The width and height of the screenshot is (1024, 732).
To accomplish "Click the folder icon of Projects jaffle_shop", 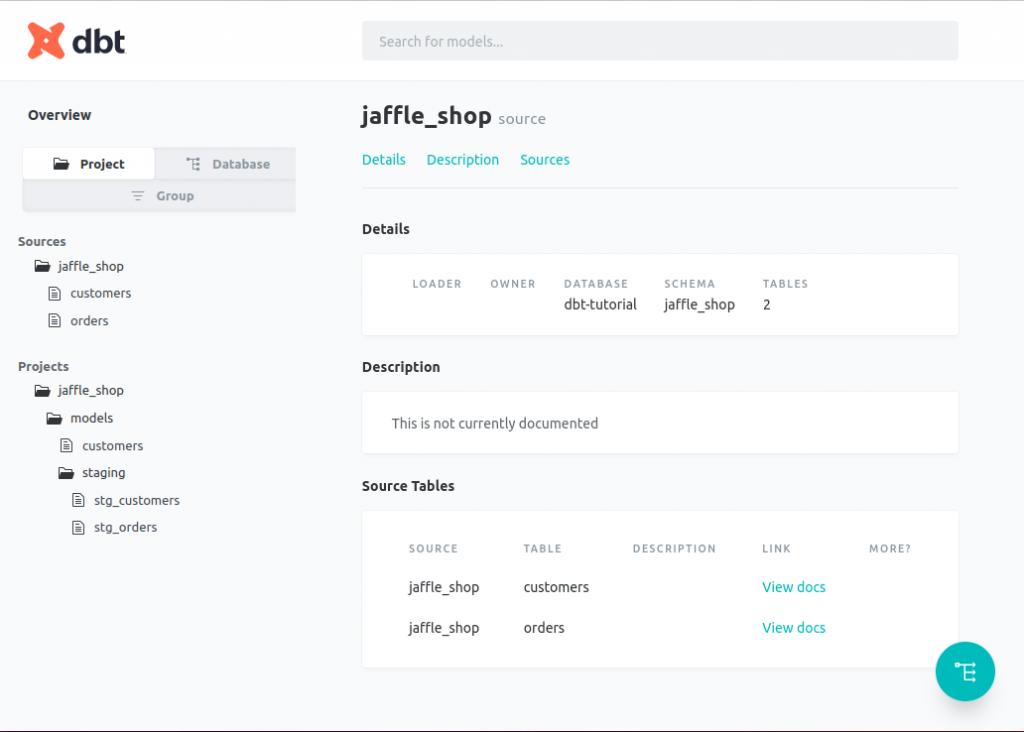I will [42, 390].
